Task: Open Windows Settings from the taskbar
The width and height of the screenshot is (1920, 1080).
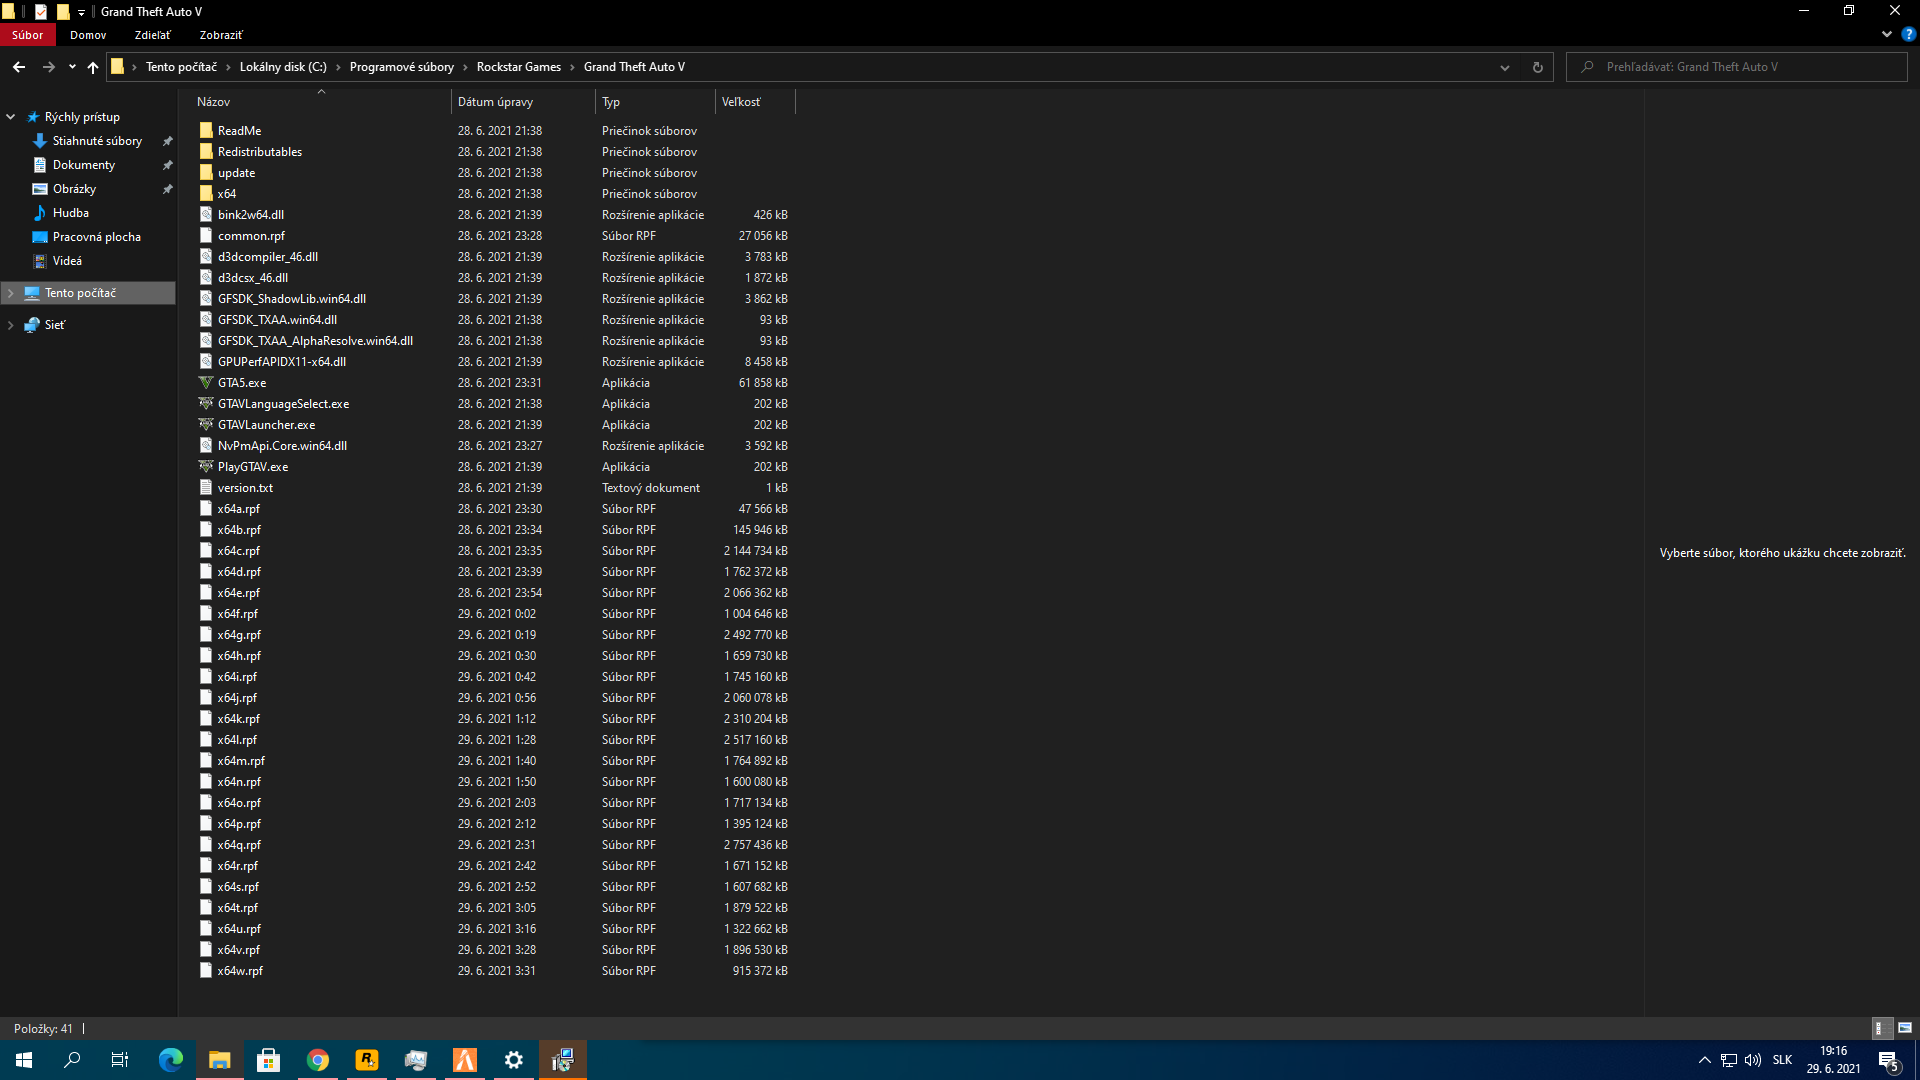Action: point(514,1059)
